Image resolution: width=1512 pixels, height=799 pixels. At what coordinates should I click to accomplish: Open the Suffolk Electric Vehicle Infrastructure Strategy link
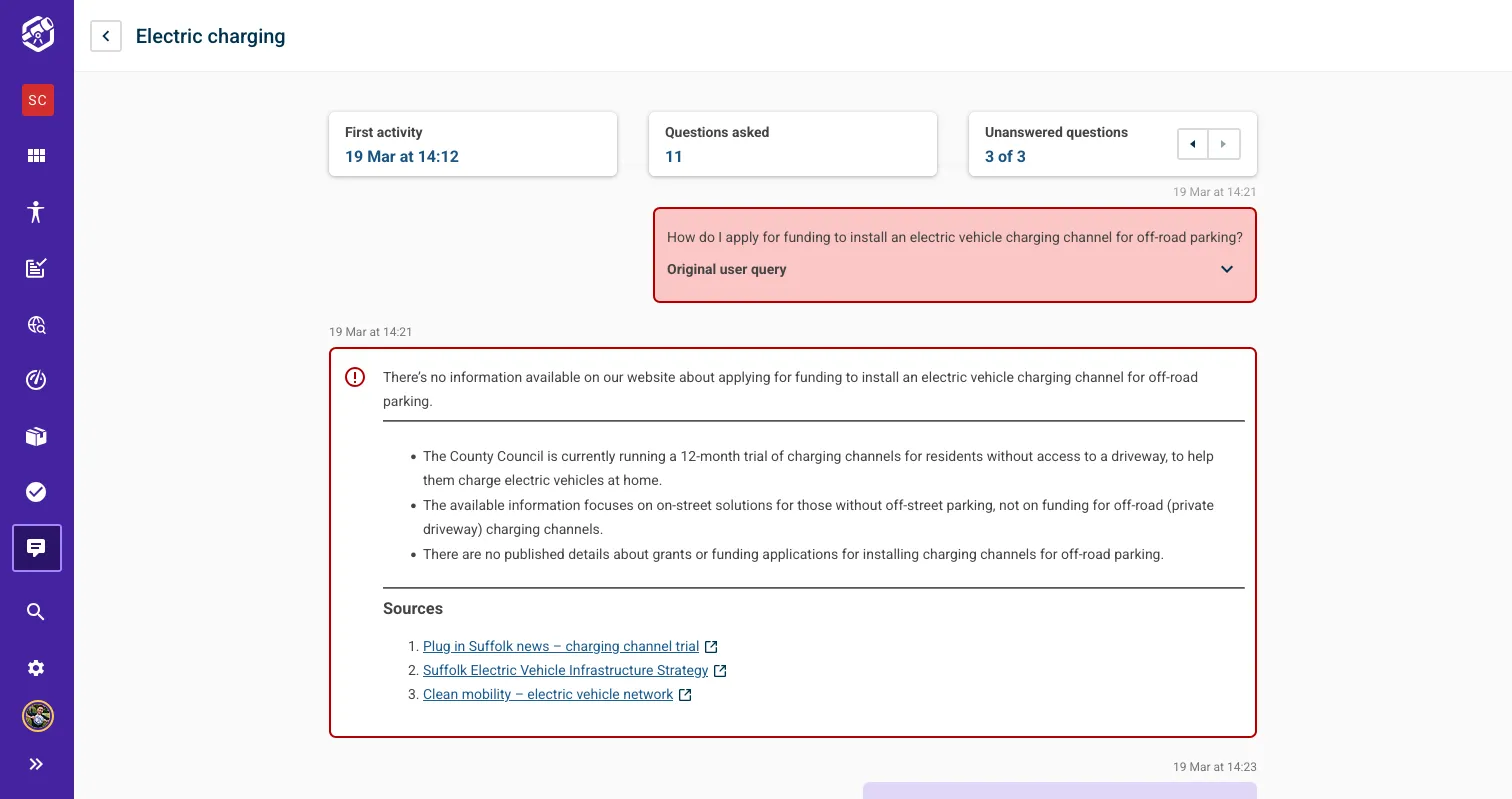566,670
